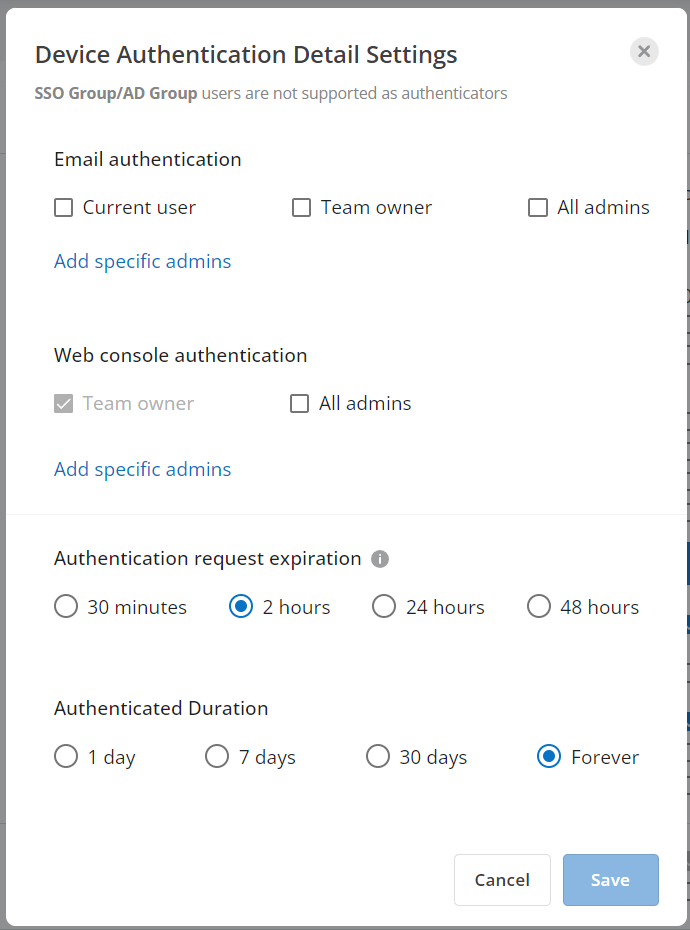Choose 30 days authenticated duration
690x930 pixels.
378,757
